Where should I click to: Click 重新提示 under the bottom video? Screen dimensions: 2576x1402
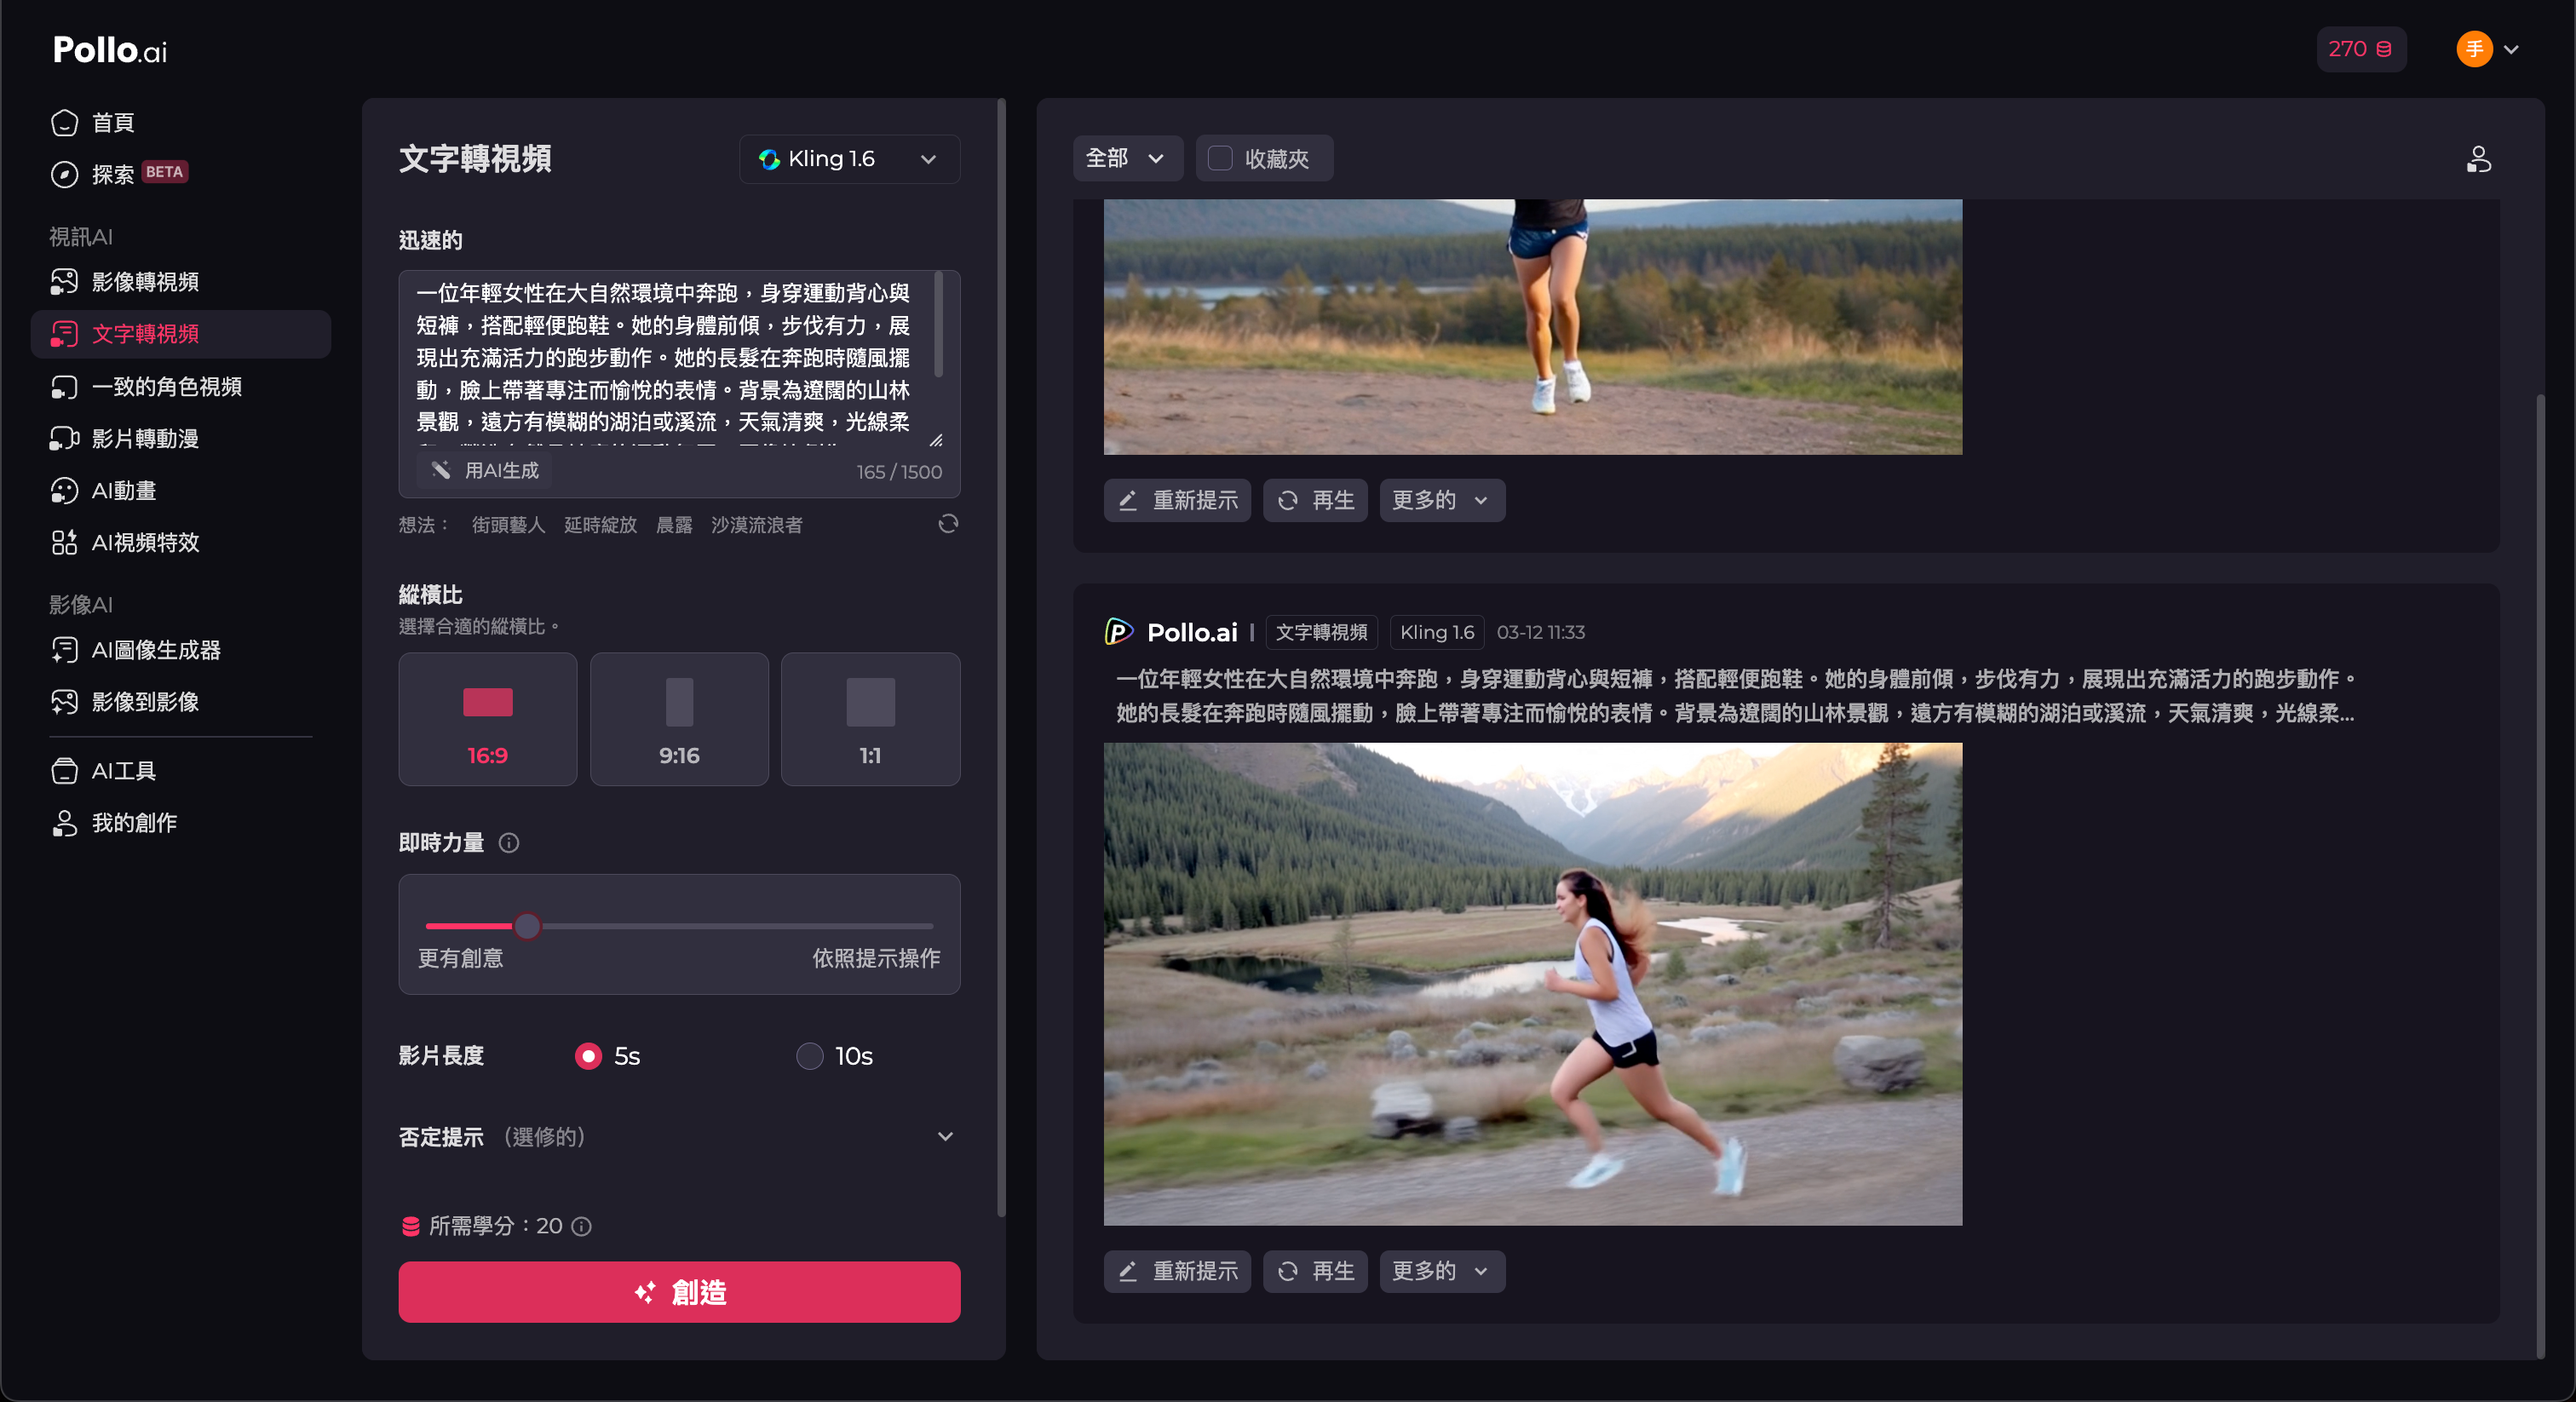pyautogui.click(x=1177, y=1271)
